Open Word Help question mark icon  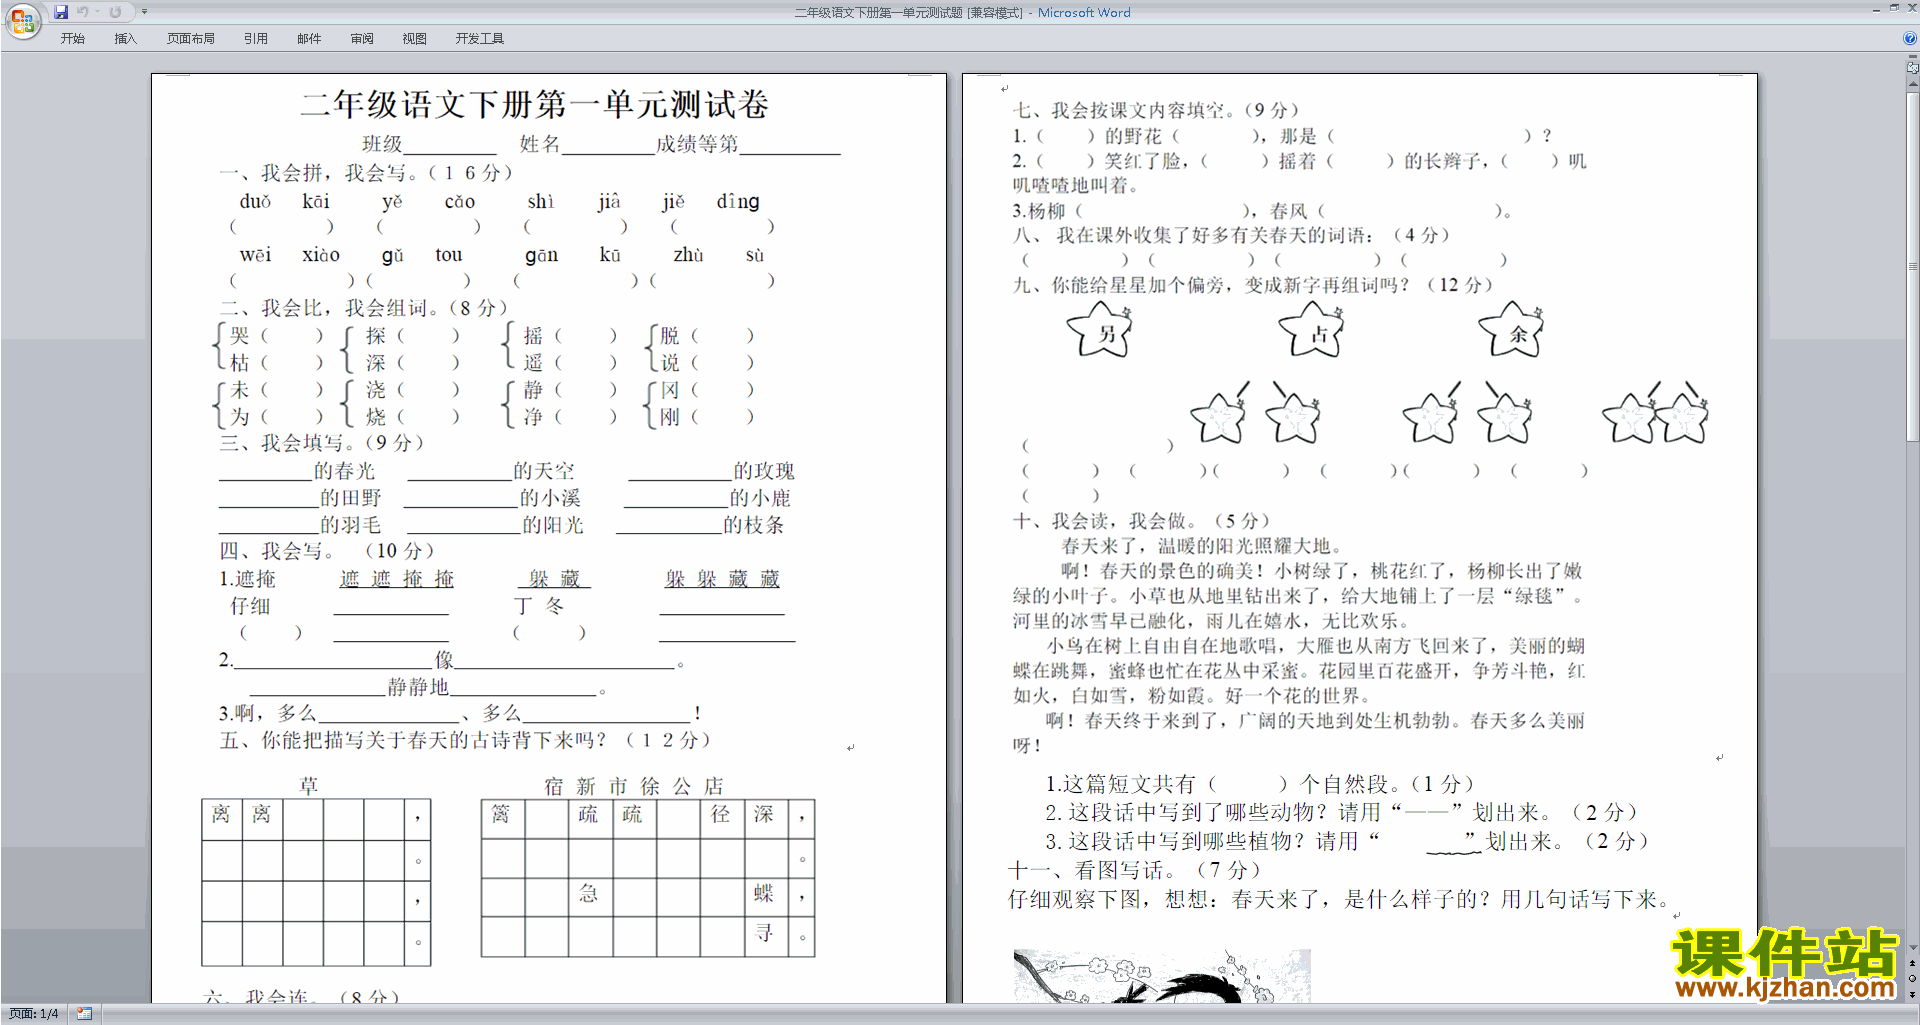(1909, 38)
